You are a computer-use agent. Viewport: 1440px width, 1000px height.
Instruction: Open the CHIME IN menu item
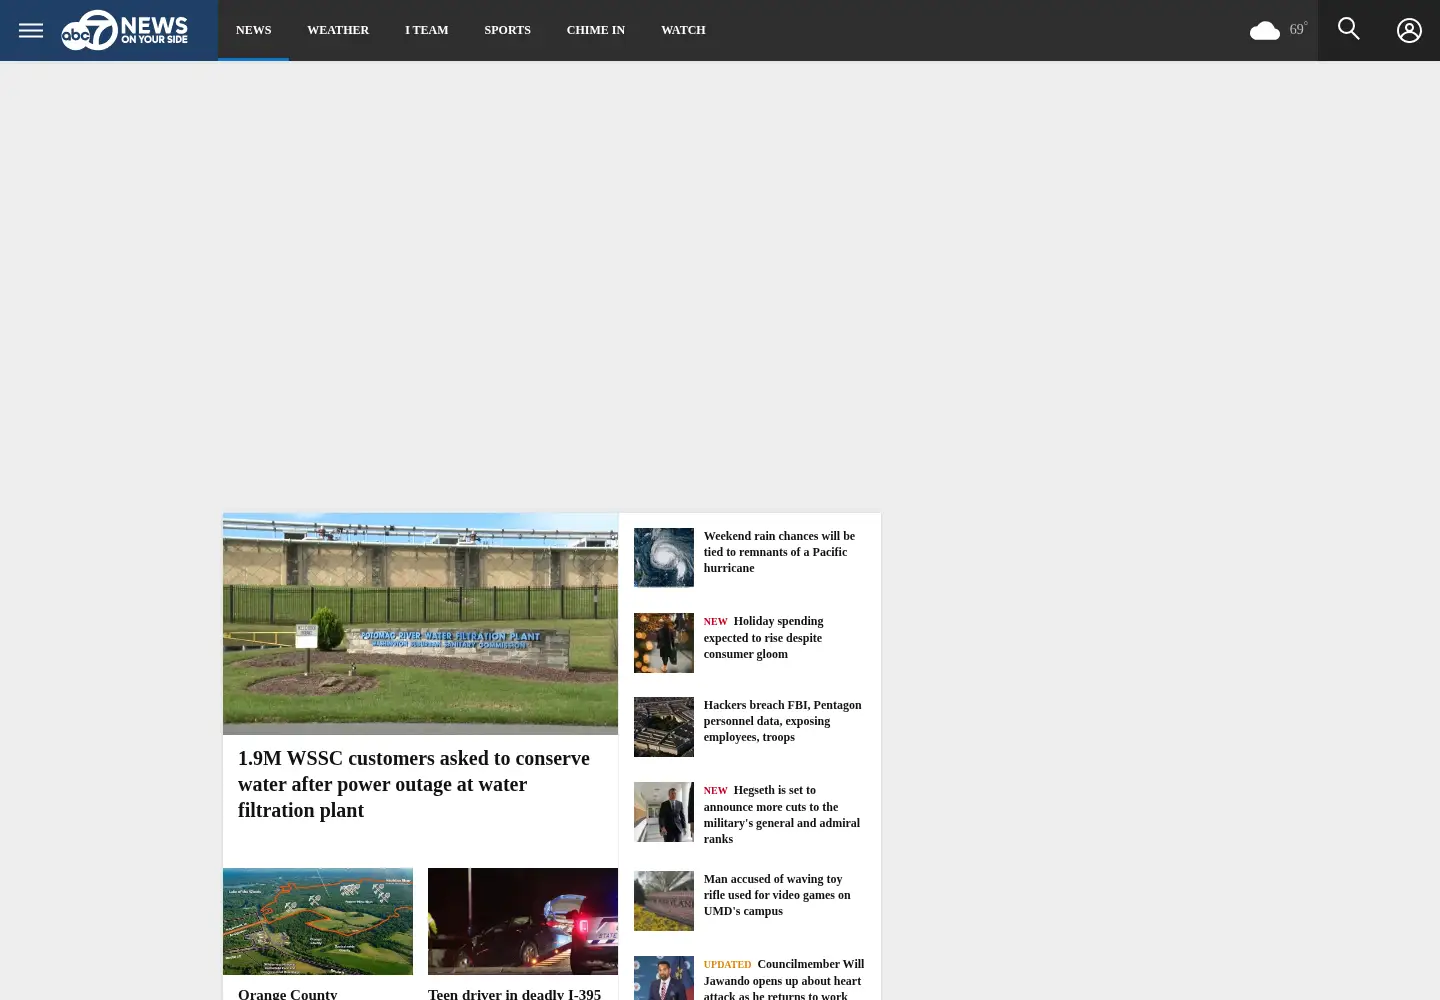pos(595,30)
